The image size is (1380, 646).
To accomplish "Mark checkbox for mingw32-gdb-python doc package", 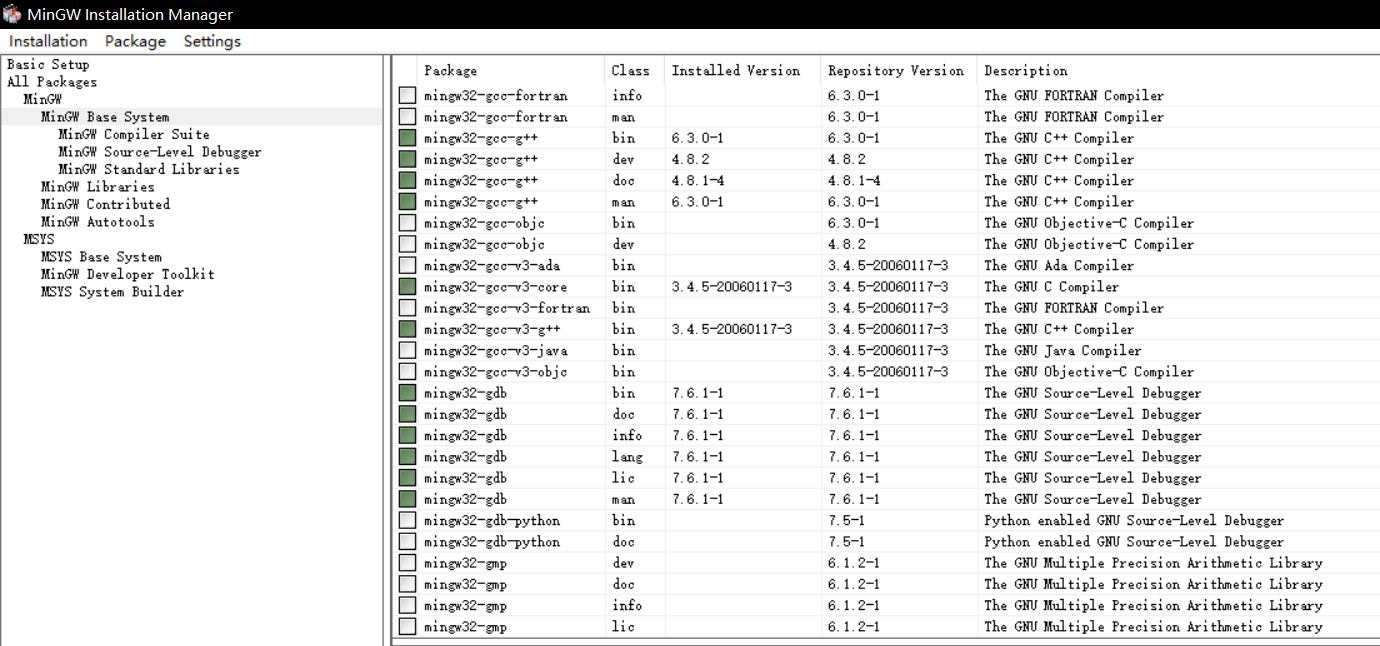I will [x=407, y=542].
